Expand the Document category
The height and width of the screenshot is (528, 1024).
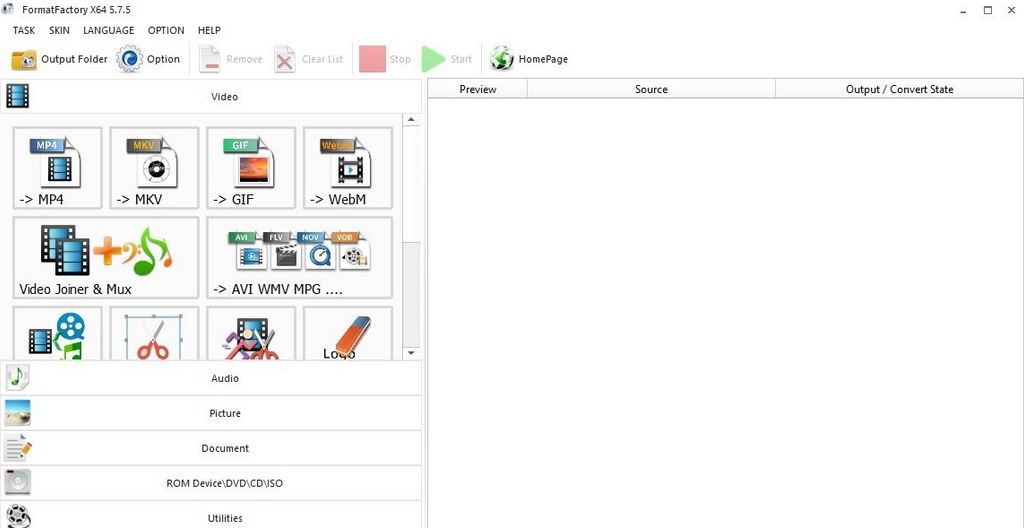(211, 448)
